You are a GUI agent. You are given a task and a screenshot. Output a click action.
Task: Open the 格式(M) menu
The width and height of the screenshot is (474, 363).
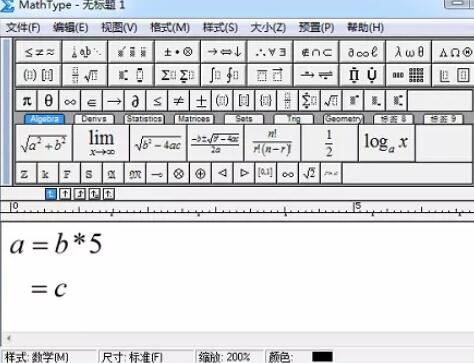tap(170, 27)
